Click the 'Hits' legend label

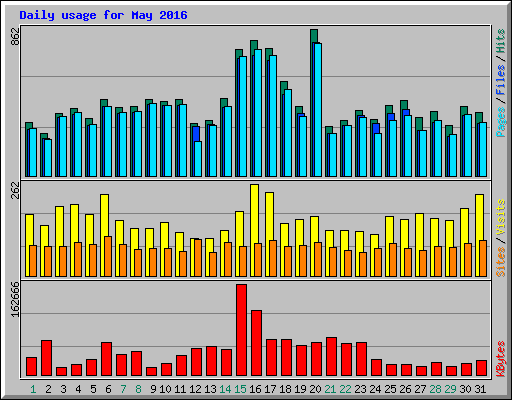(501, 41)
